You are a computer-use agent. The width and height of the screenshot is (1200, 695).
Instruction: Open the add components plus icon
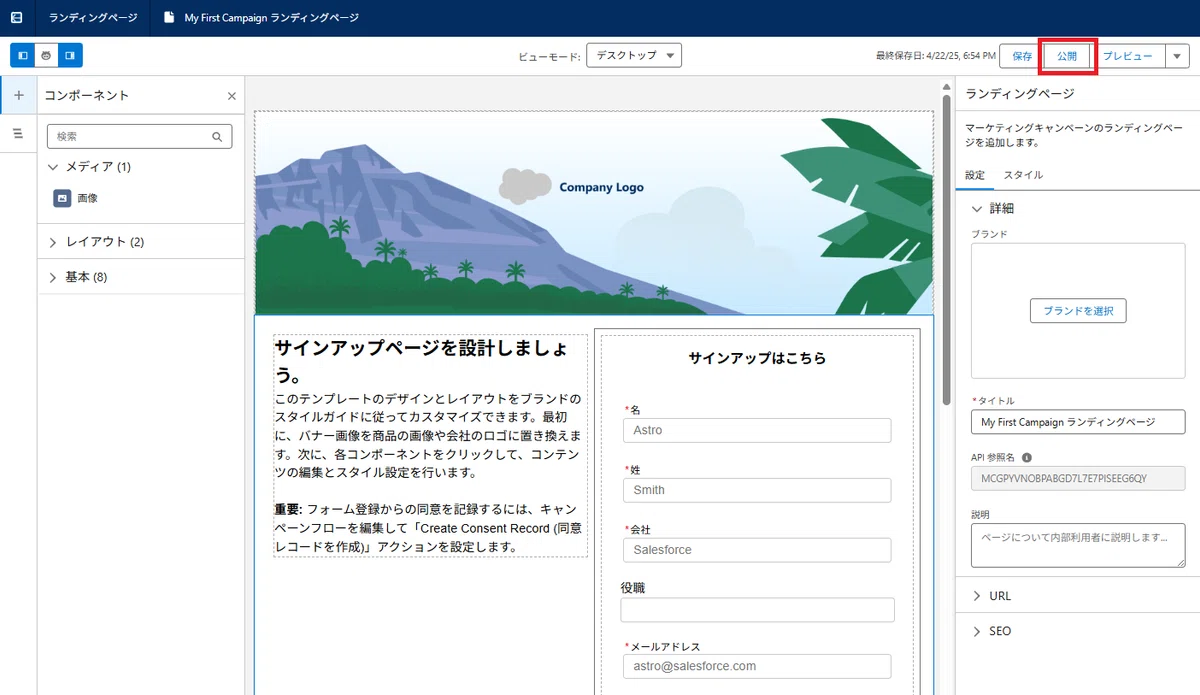click(x=18, y=95)
